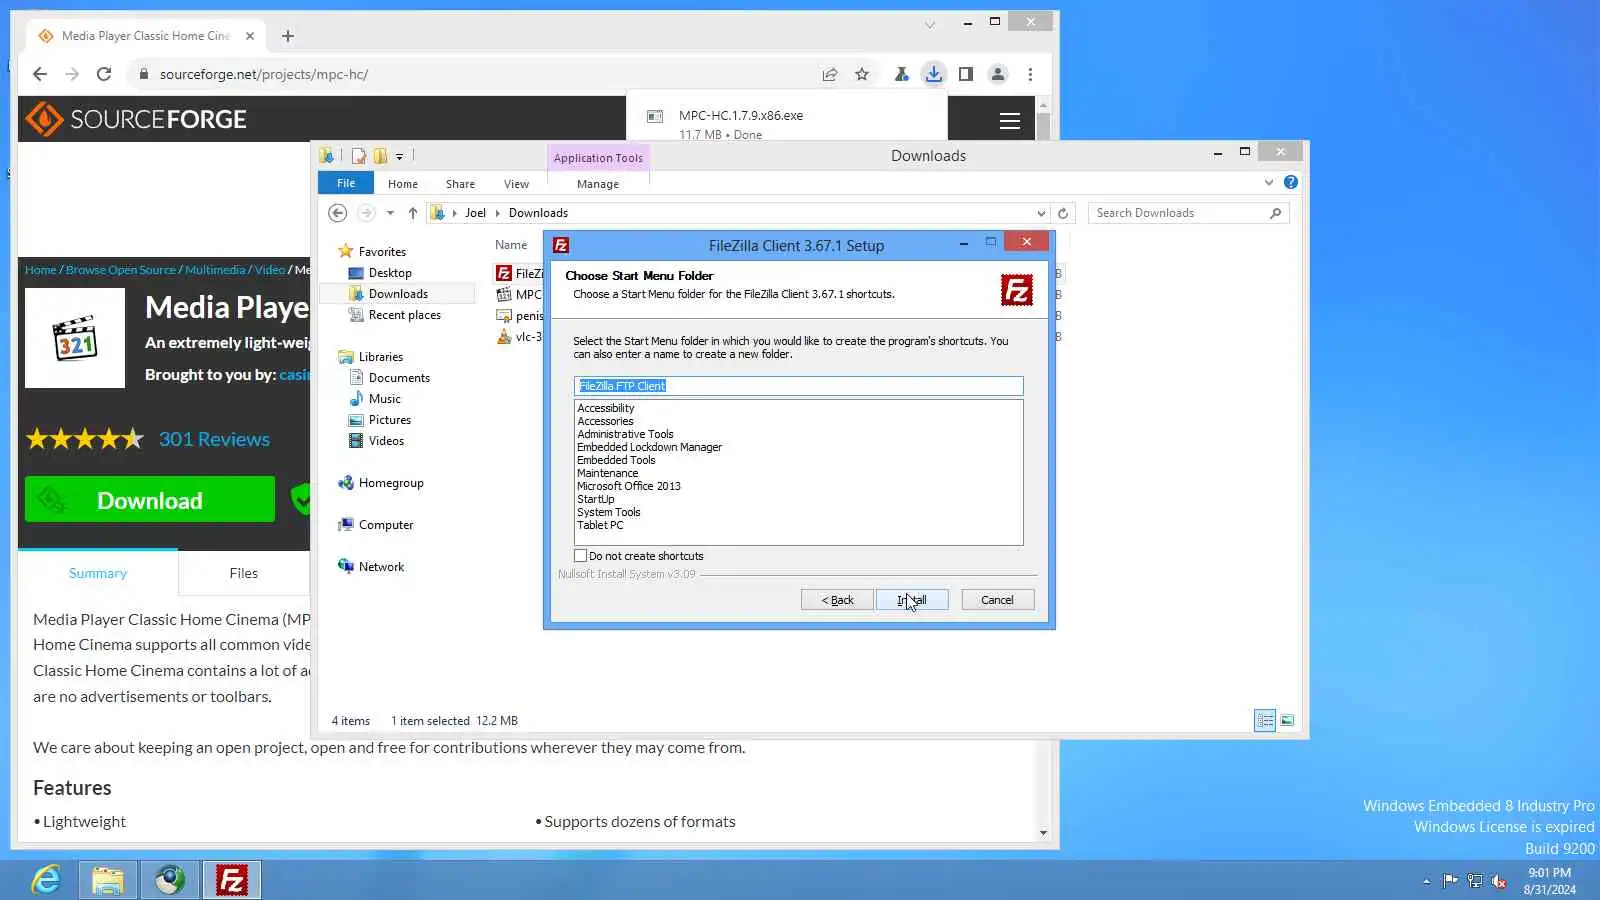Open the Explorer recent locations dropdown
The width and height of the screenshot is (1600, 900).
click(x=390, y=213)
